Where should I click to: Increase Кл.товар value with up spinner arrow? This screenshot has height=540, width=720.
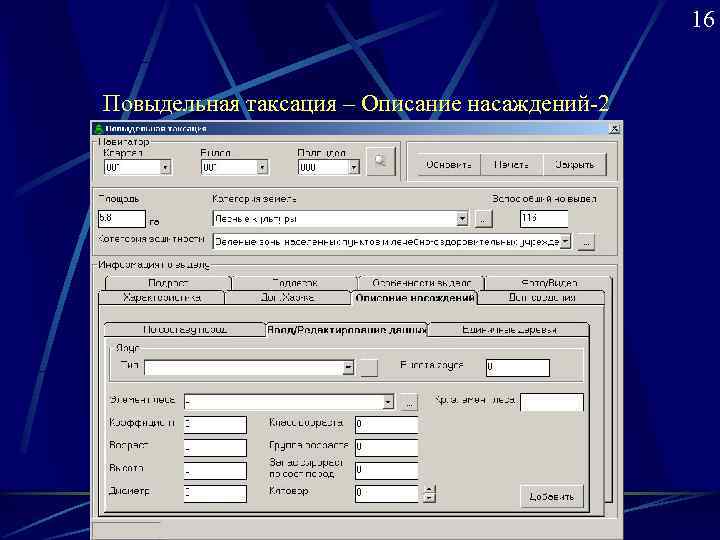429,489
